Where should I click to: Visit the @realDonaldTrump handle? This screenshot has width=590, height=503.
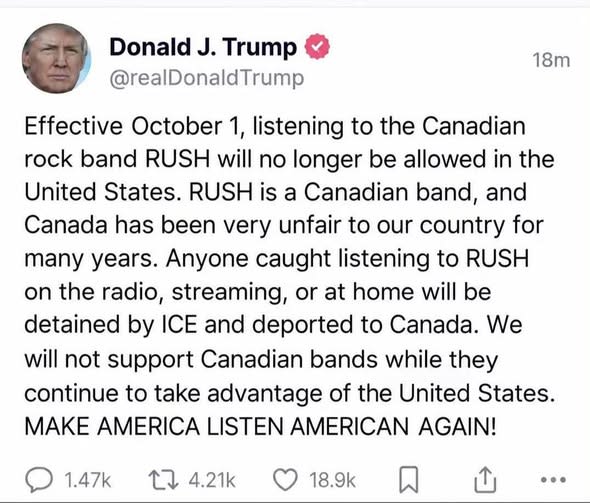click(x=207, y=78)
